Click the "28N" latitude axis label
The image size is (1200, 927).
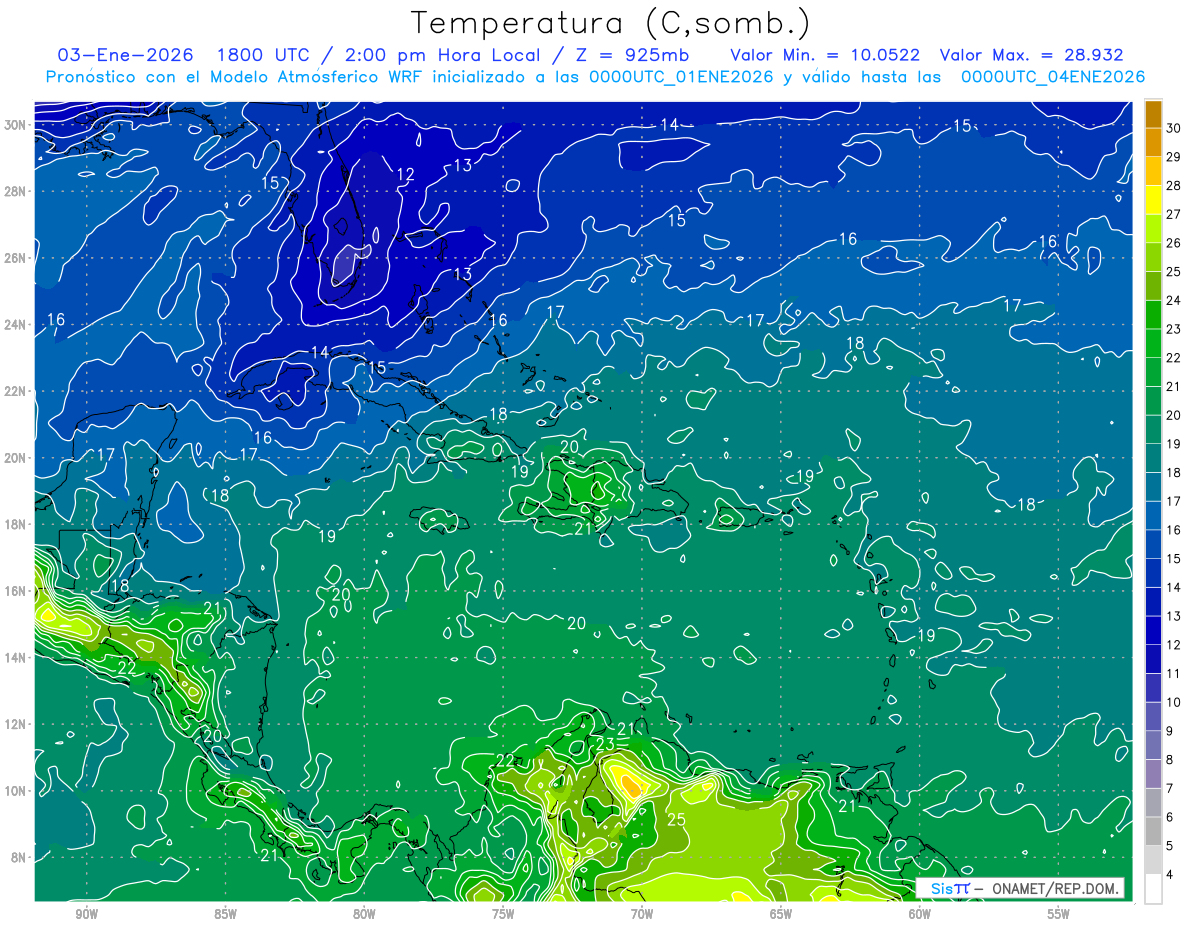pos(15,191)
